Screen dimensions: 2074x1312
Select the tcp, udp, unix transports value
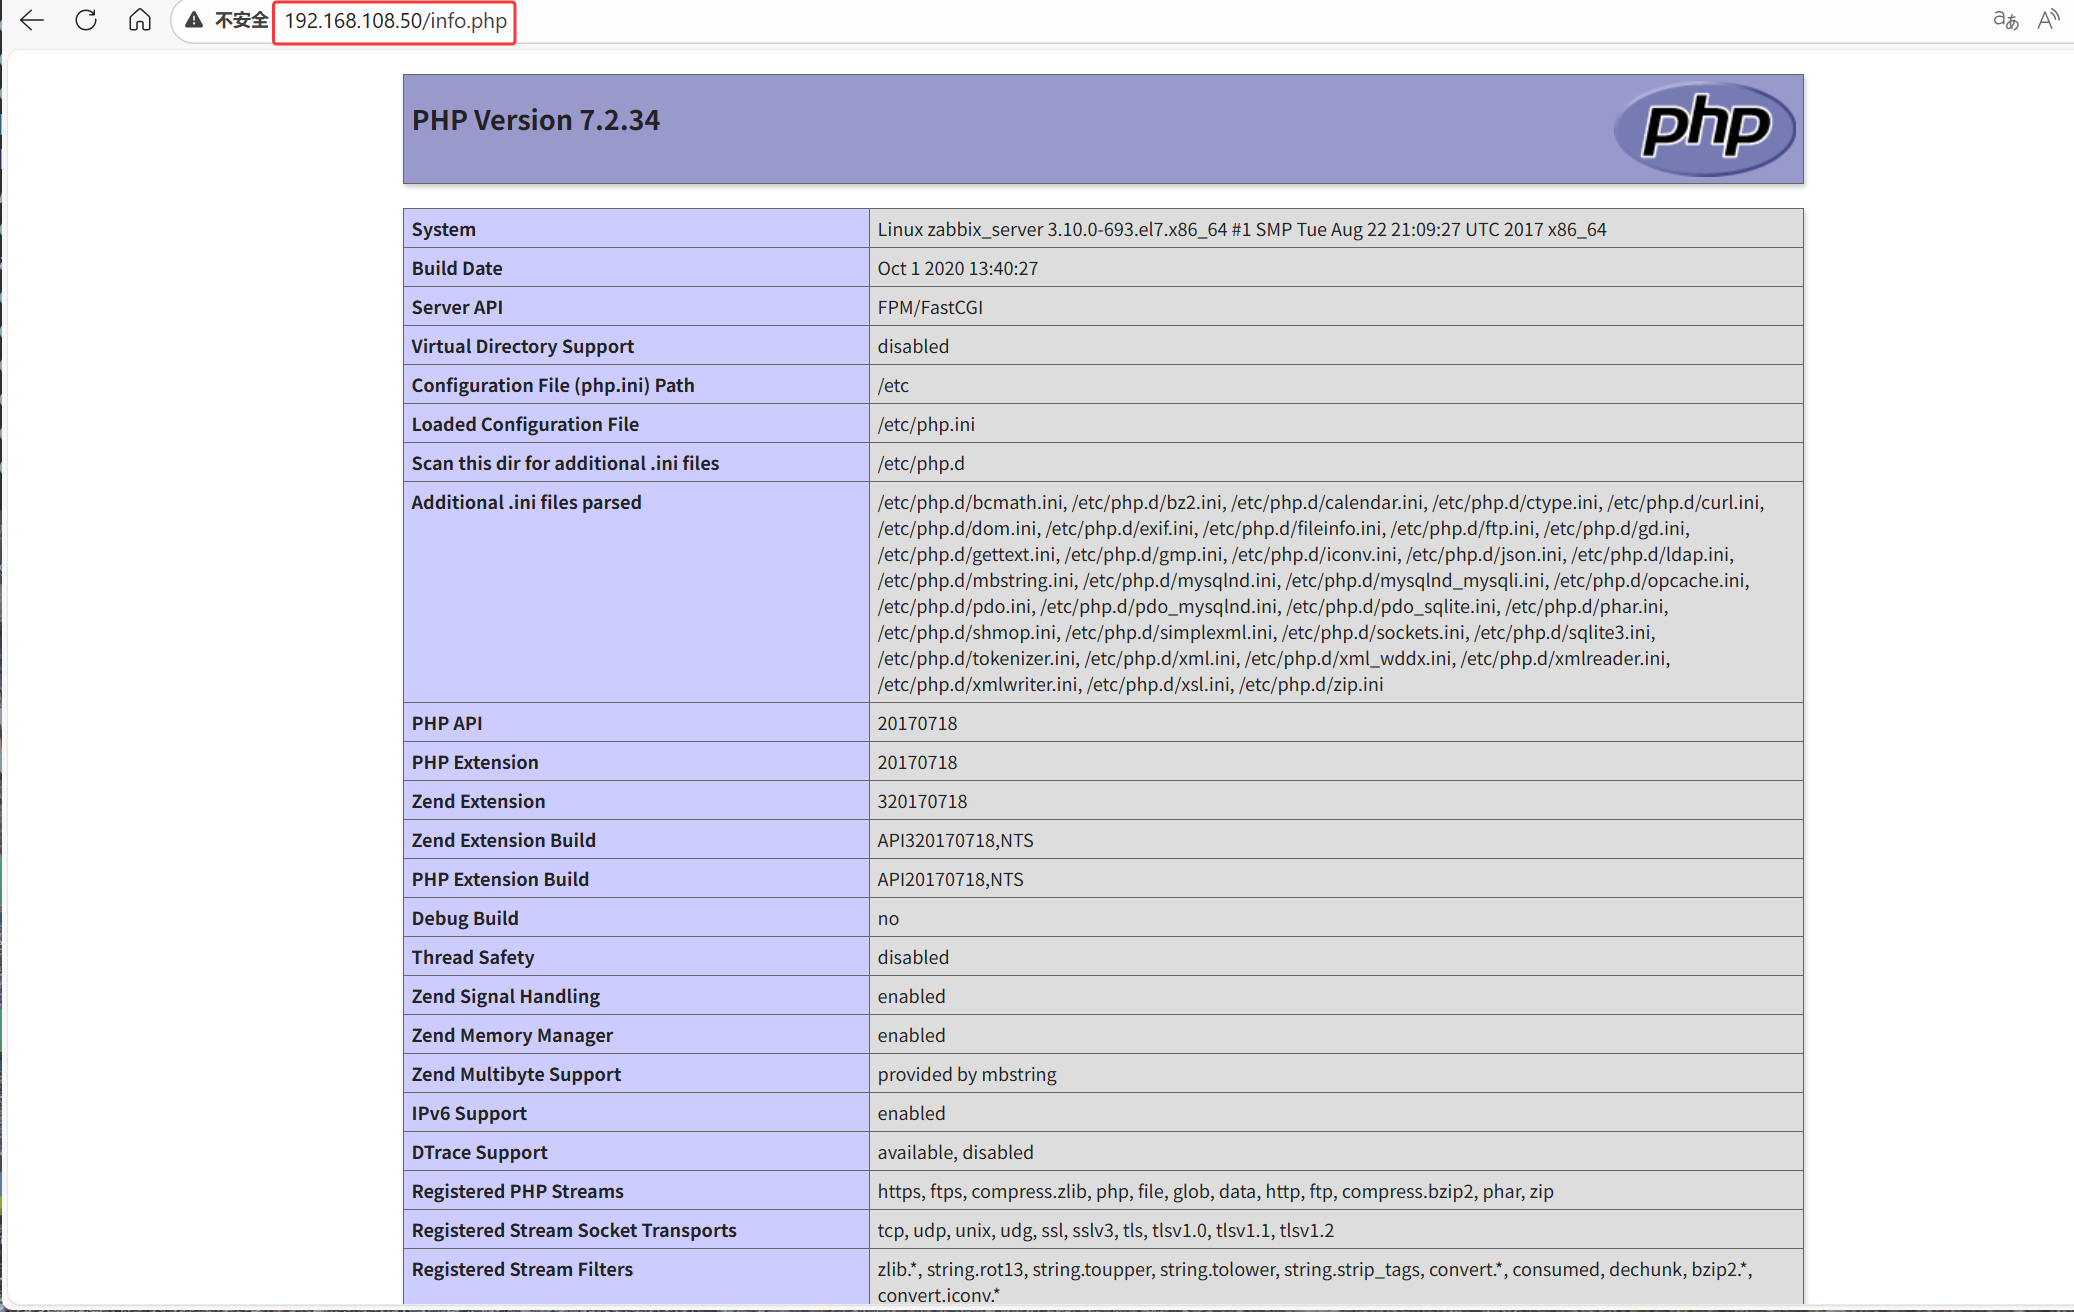tap(1106, 1230)
